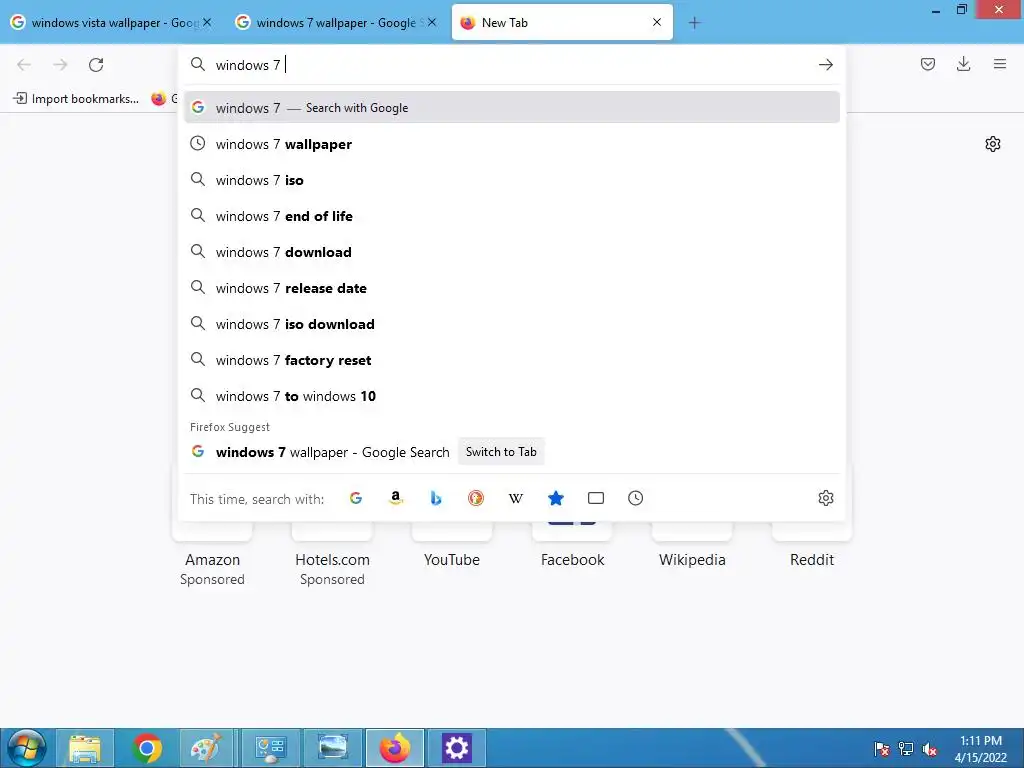Viewport: 1024px width, 768px height.
Task: Choose windows 7 factory reset suggestion
Action: pyautogui.click(x=512, y=359)
